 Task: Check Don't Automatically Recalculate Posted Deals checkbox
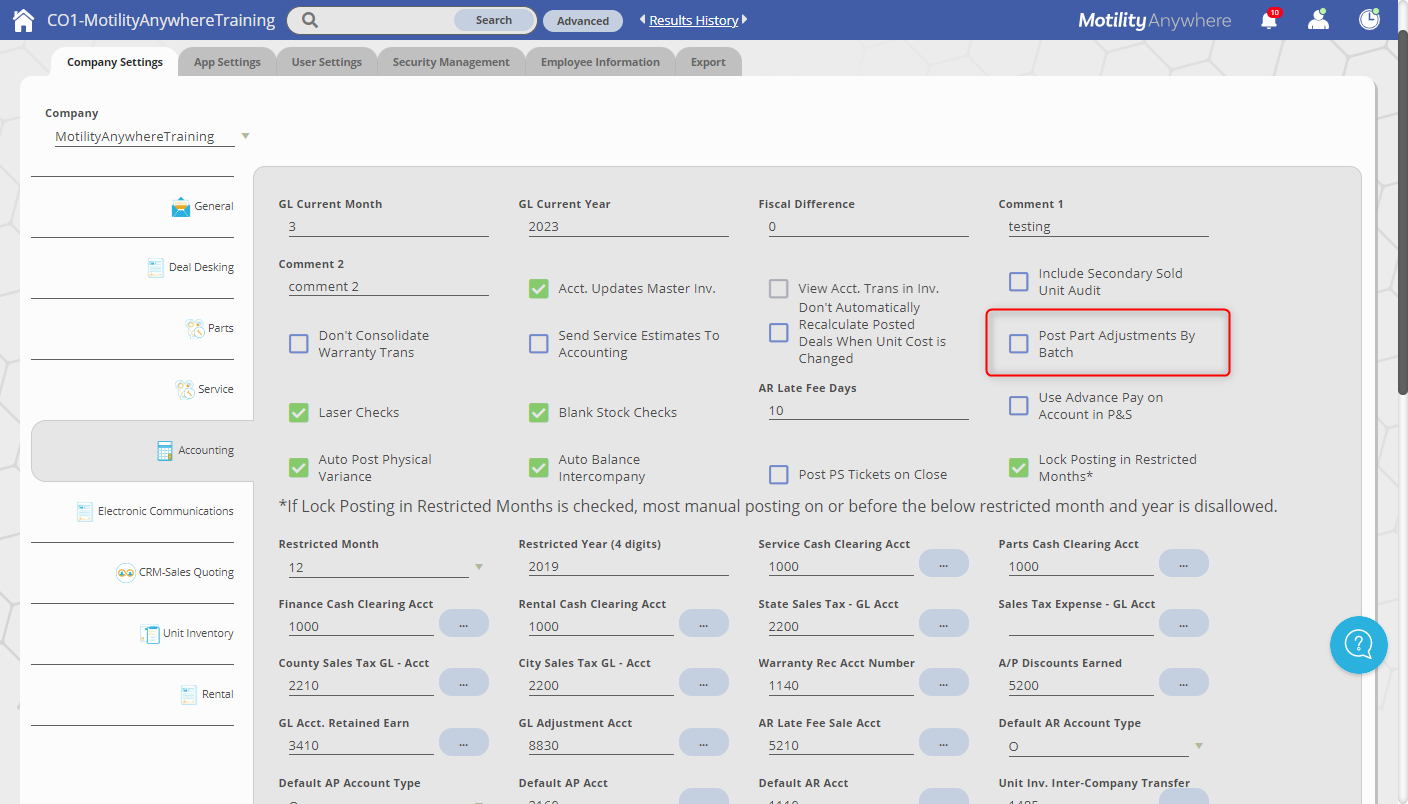point(779,333)
